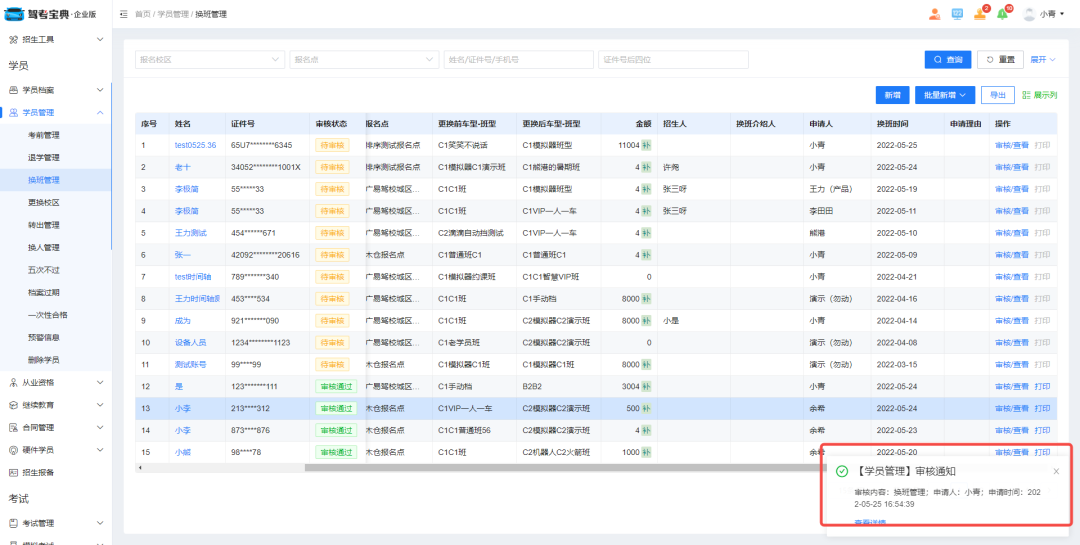Click the sidebar collapse icon beside the breadcrumb
The width and height of the screenshot is (1080, 545).
pos(123,14)
